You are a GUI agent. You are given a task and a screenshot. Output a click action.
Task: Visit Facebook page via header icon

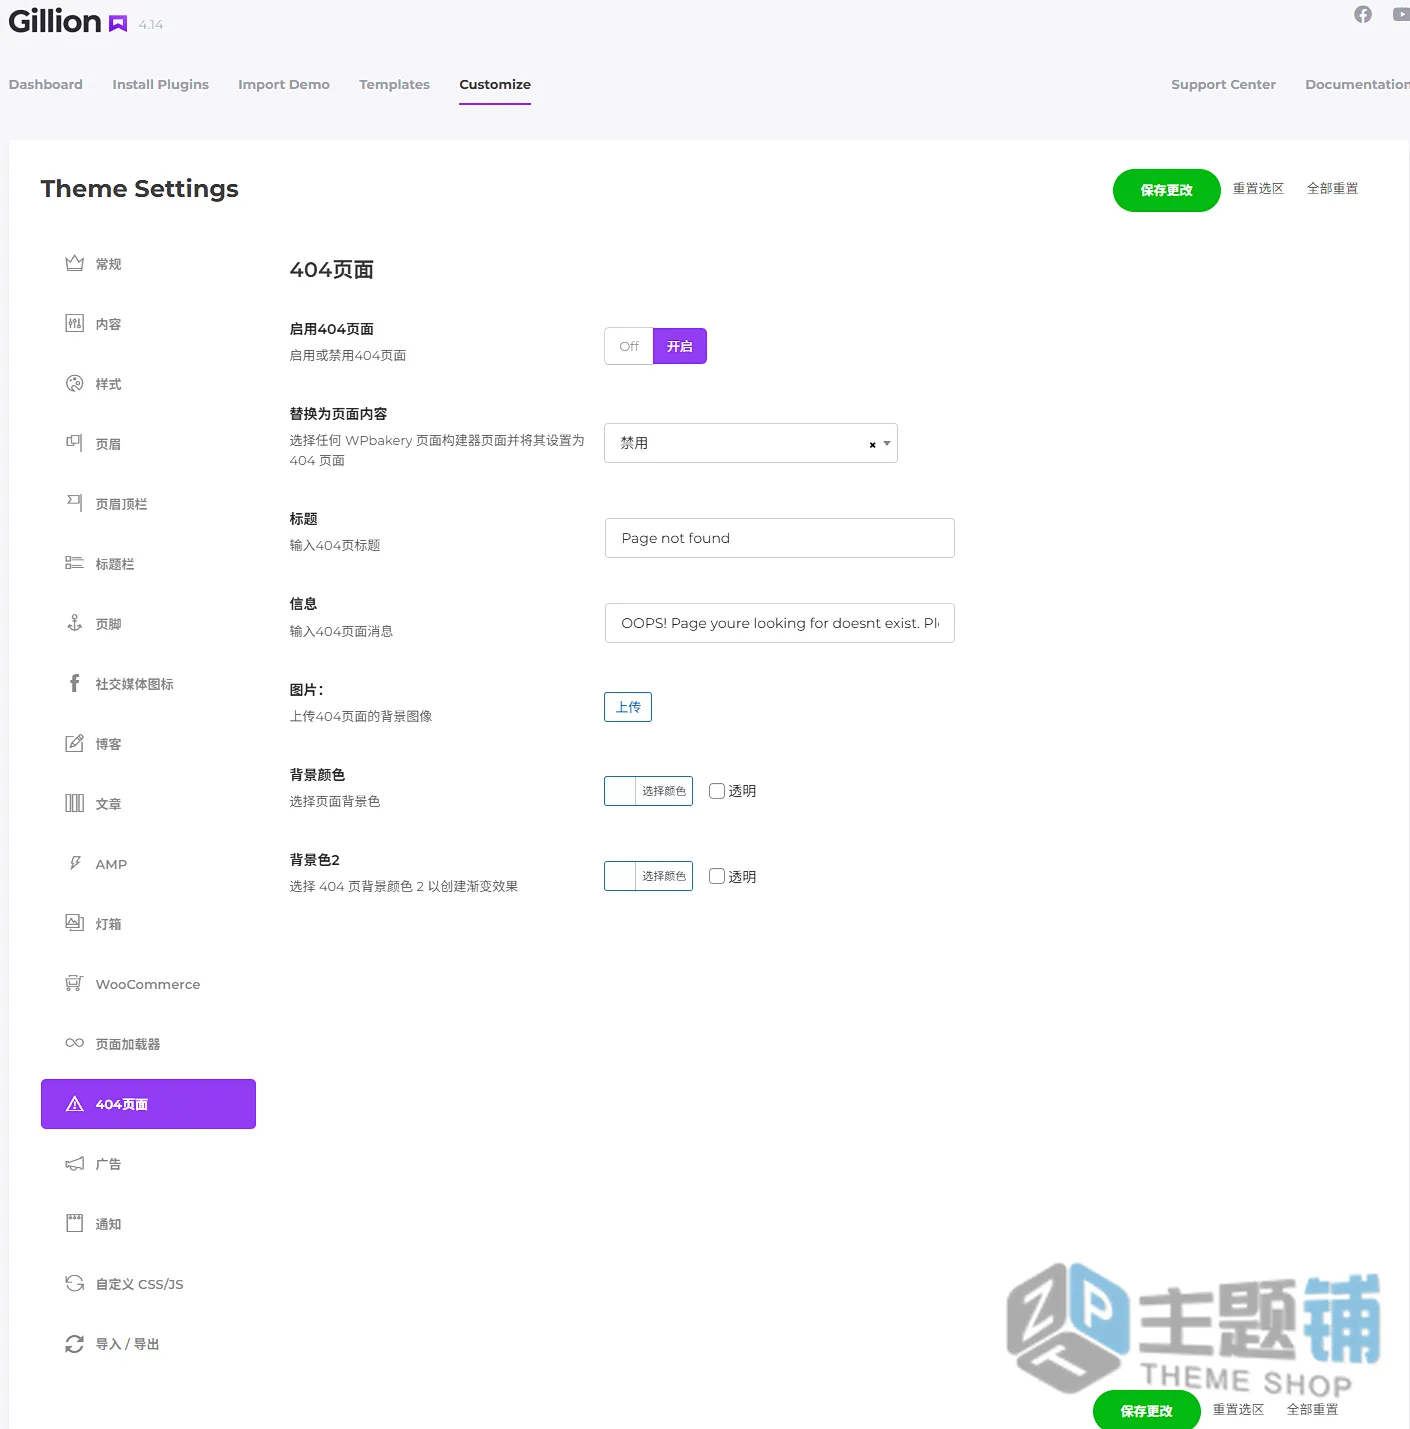pyautogui.click(x=1363, y=14)
